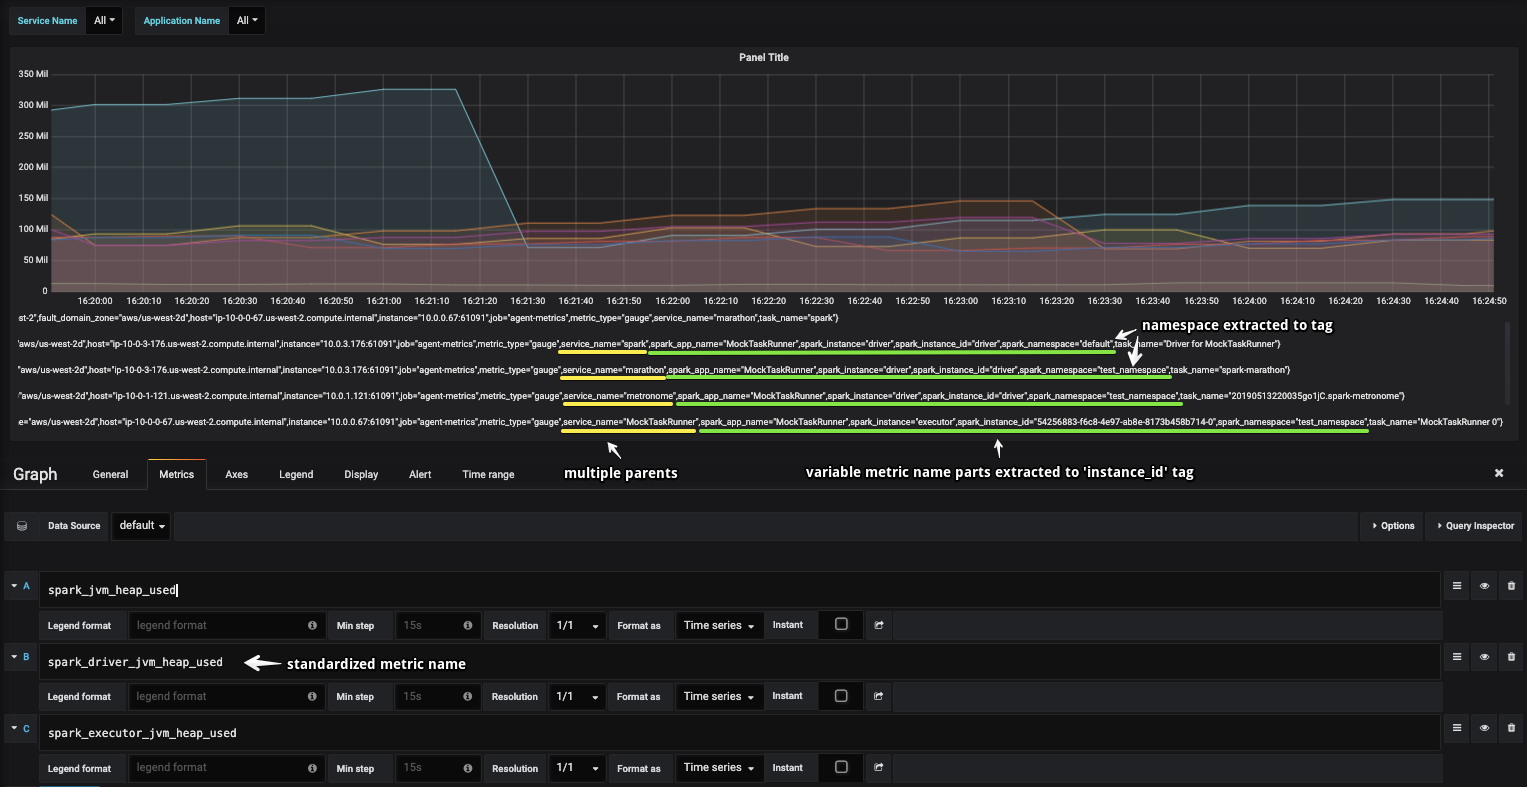Click Min step info icon in query B
This screenshot has width=1527, height=787.
(x=468, y=696)
